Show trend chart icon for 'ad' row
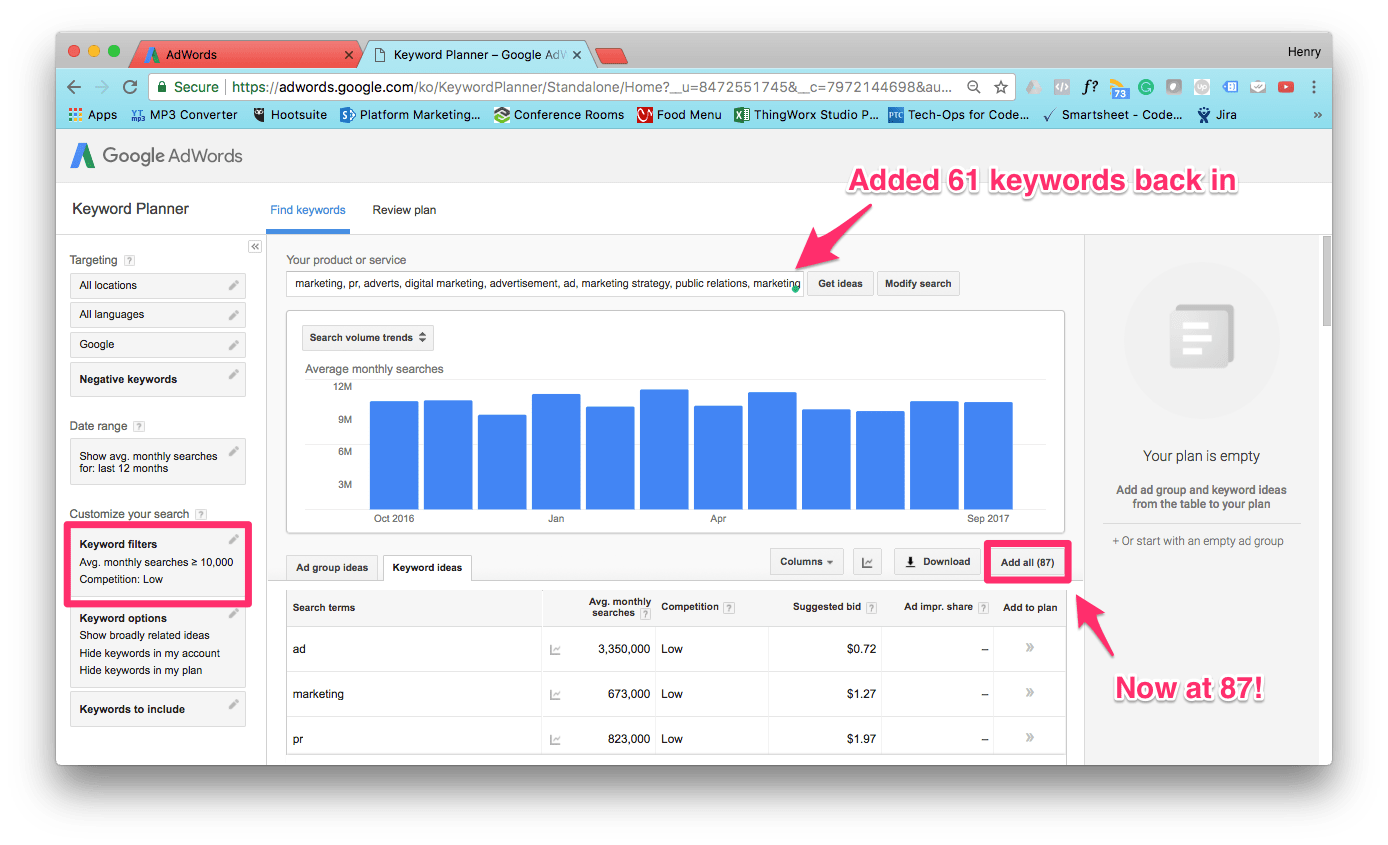The width and height of the screenshot is (1388, 845). 556,650
